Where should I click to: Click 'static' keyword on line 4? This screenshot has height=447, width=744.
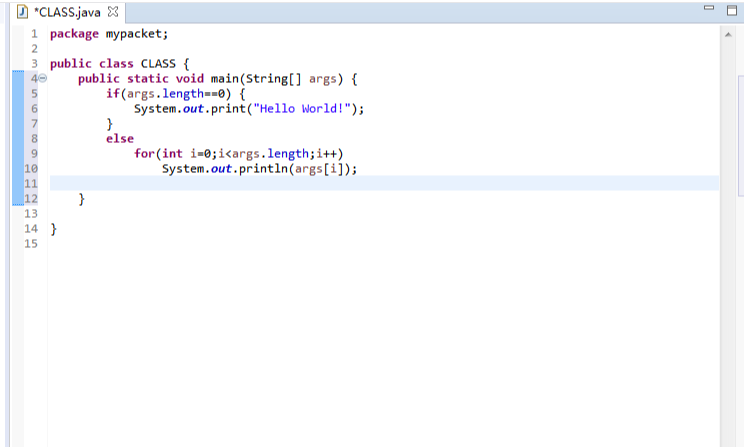(148, 79)
